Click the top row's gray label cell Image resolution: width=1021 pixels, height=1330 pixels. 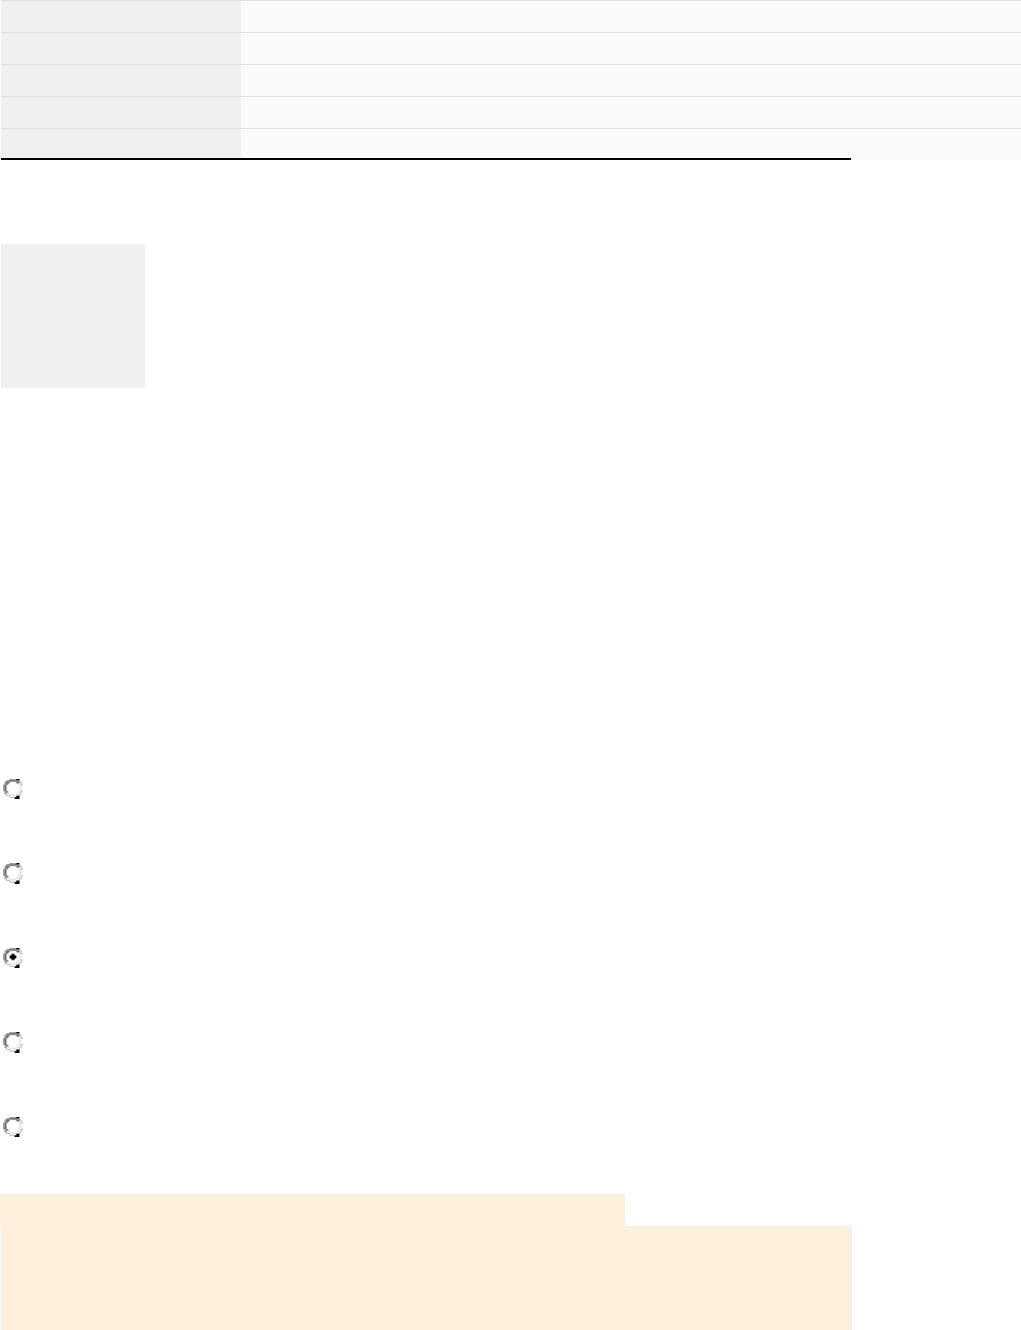120,16
